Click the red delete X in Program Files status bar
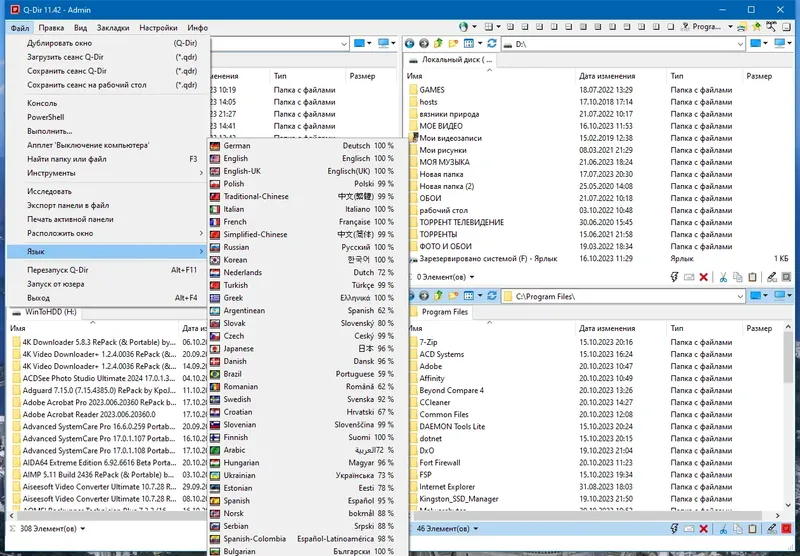 point(704,529)
